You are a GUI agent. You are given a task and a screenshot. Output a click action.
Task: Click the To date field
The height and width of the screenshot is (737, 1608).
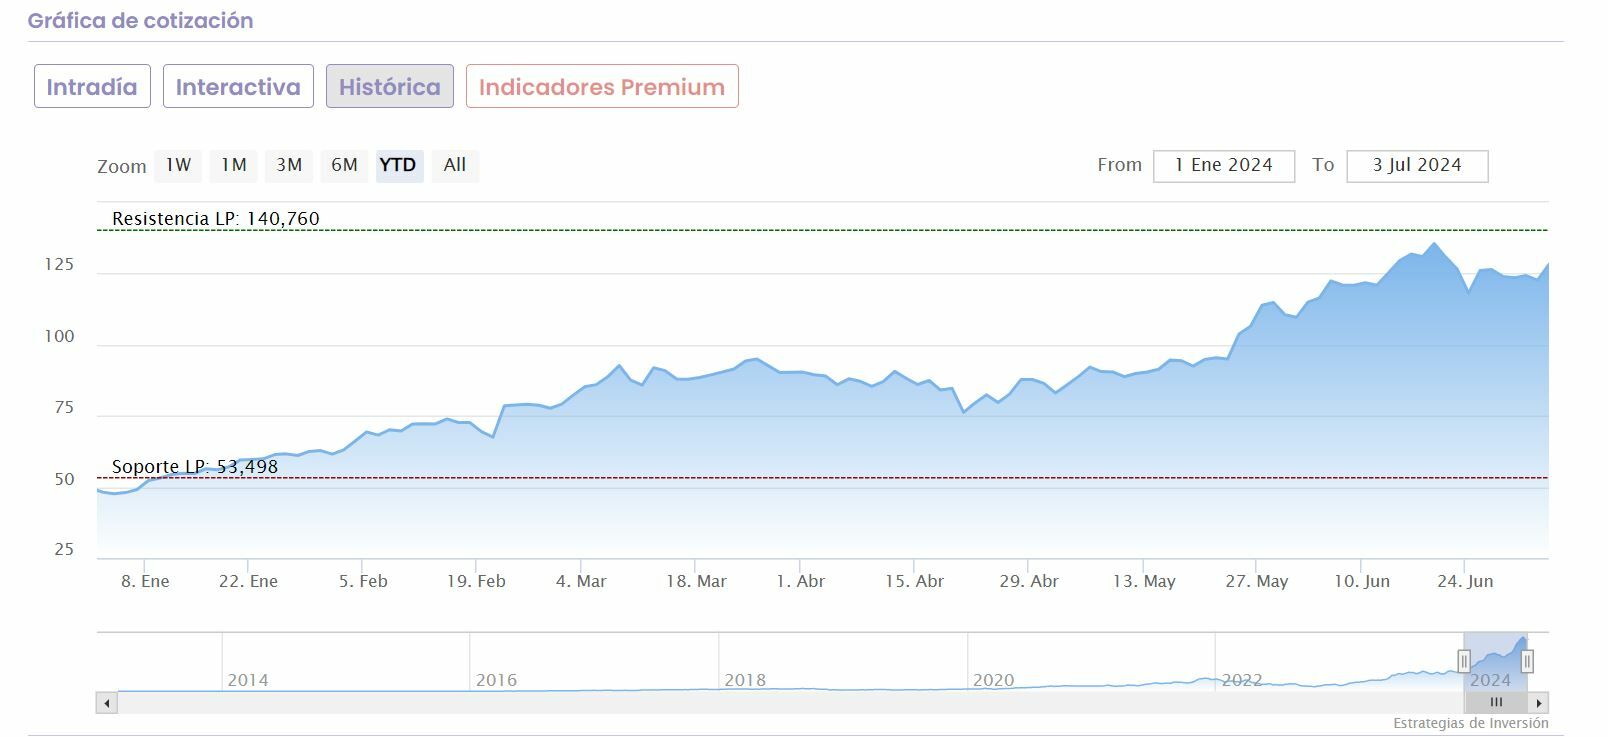pos(1417,166)
